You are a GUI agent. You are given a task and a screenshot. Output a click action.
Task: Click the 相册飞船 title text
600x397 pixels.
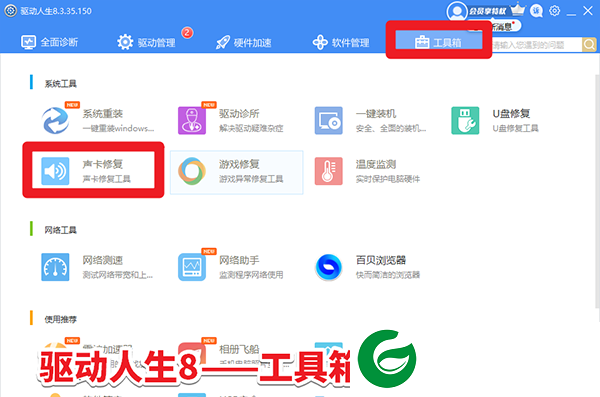pyautogui.click(x=239, y=349)
